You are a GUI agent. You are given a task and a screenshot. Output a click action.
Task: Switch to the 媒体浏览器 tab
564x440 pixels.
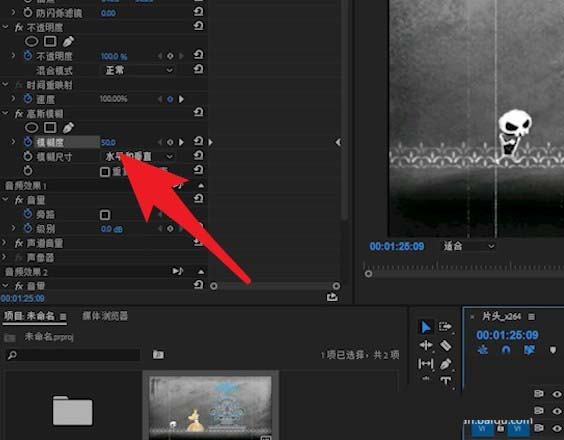[105, 316]
